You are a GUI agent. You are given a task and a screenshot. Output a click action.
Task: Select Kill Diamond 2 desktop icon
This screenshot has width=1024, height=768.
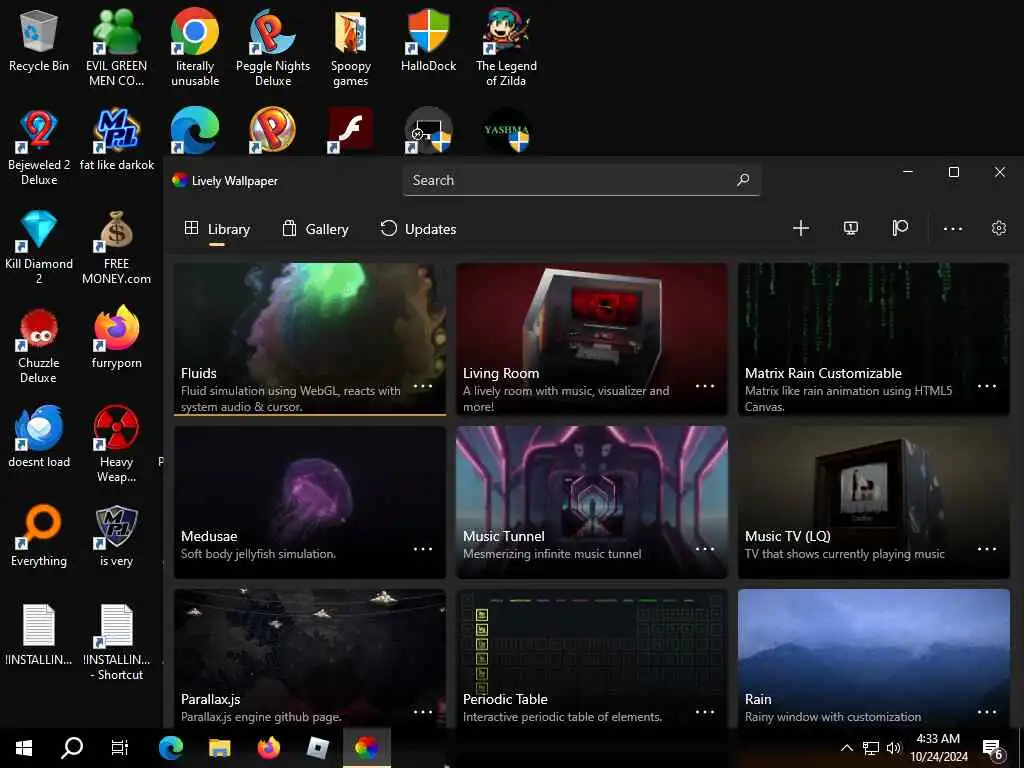click(x=39, y=247)
